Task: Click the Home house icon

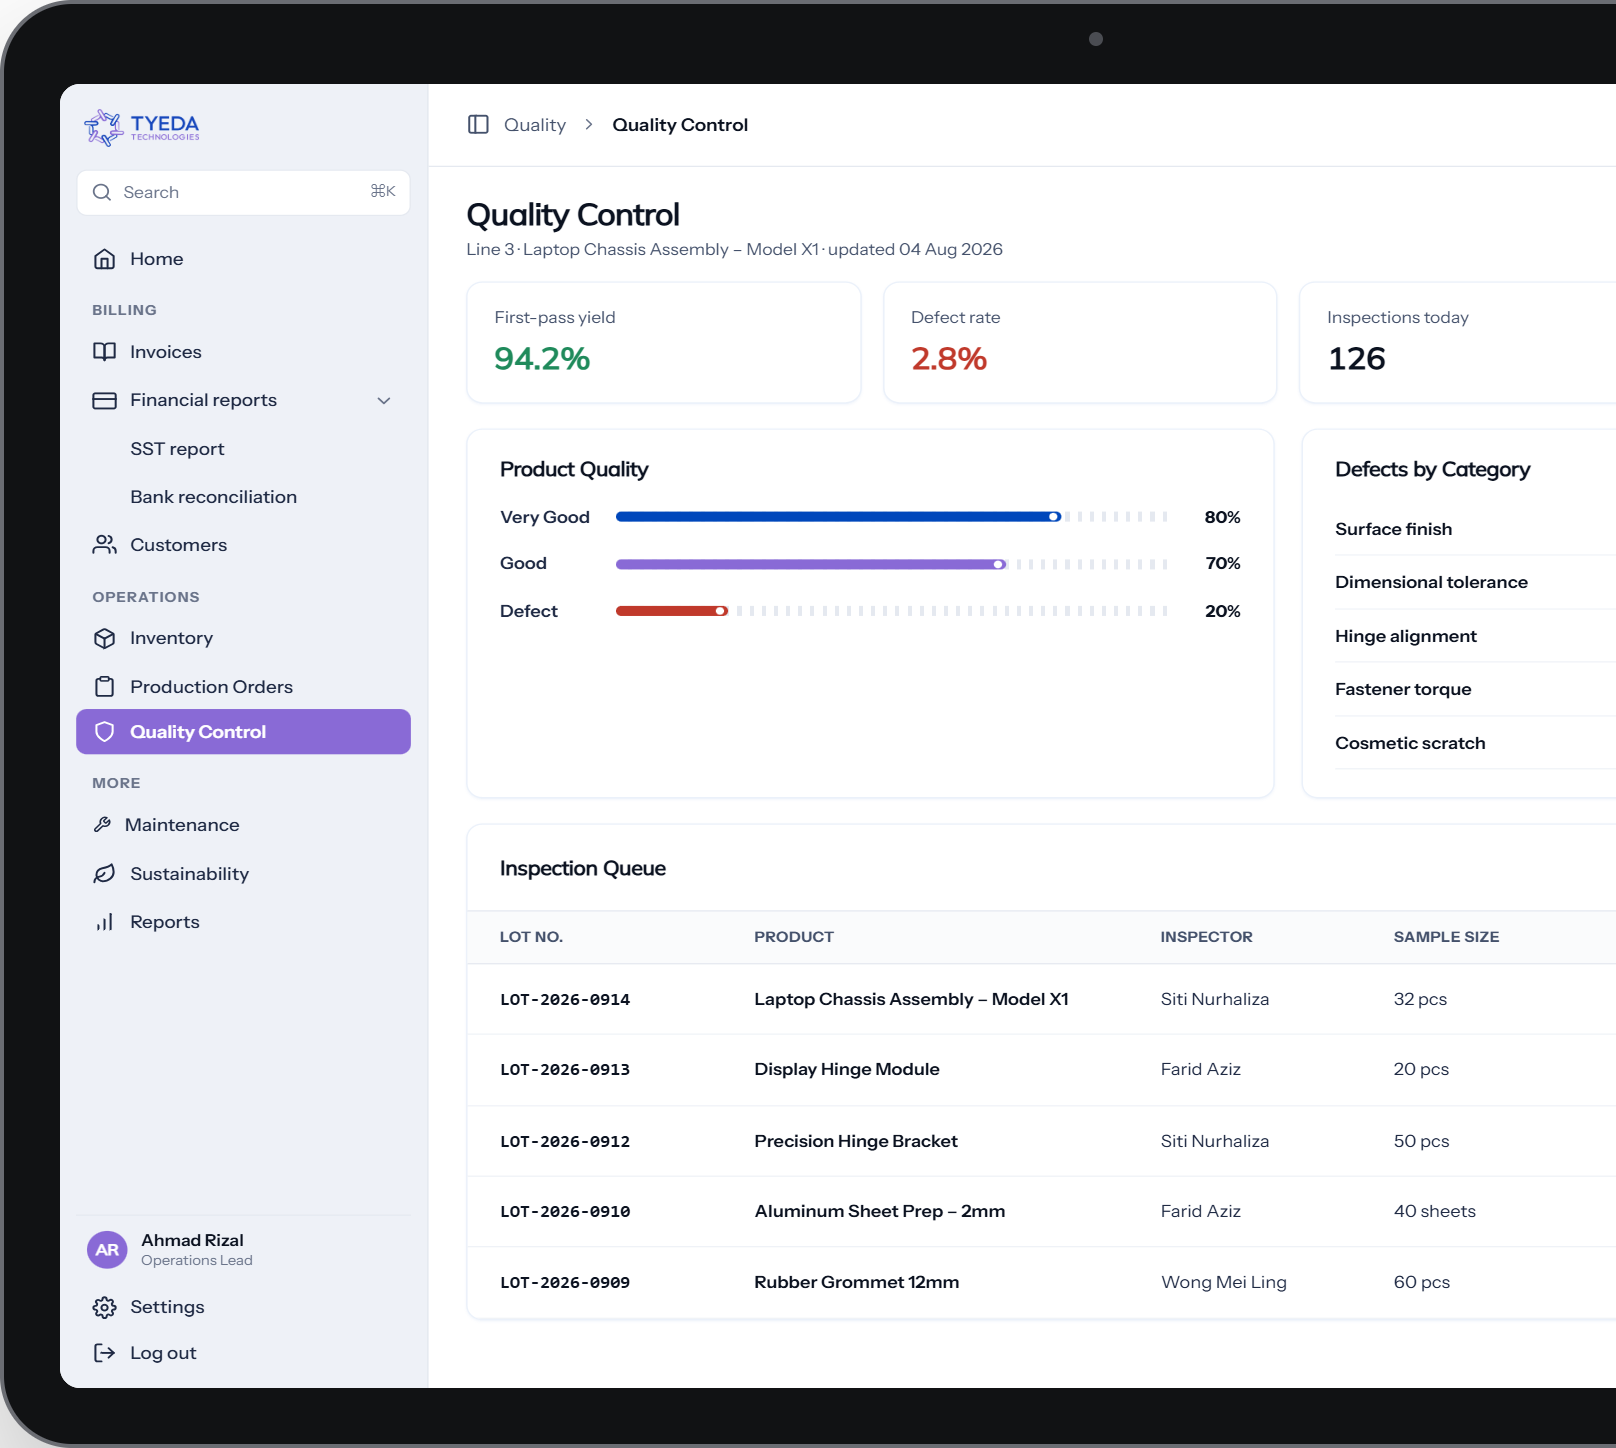Action: click(104, 259)
